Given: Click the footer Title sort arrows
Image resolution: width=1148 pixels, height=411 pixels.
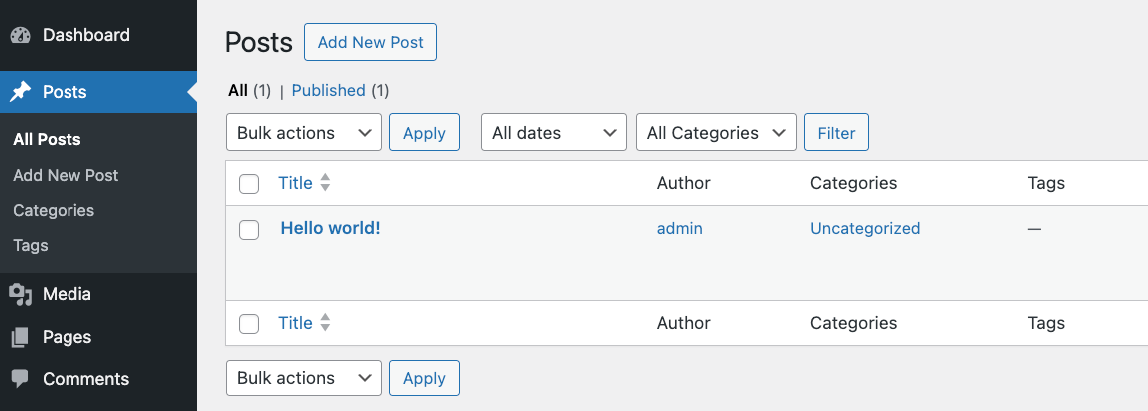Looking at the screenshot, I should [325, 323].
